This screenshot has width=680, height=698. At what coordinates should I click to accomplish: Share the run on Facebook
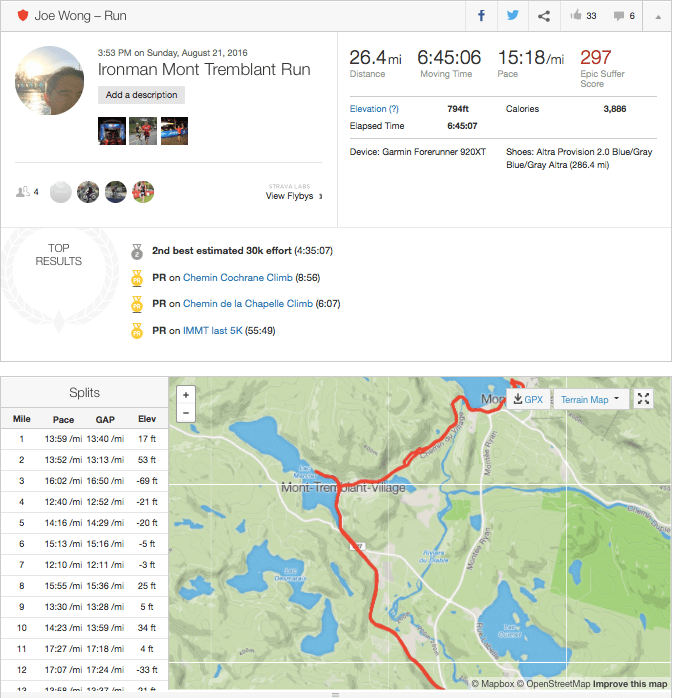coord(481,16)
